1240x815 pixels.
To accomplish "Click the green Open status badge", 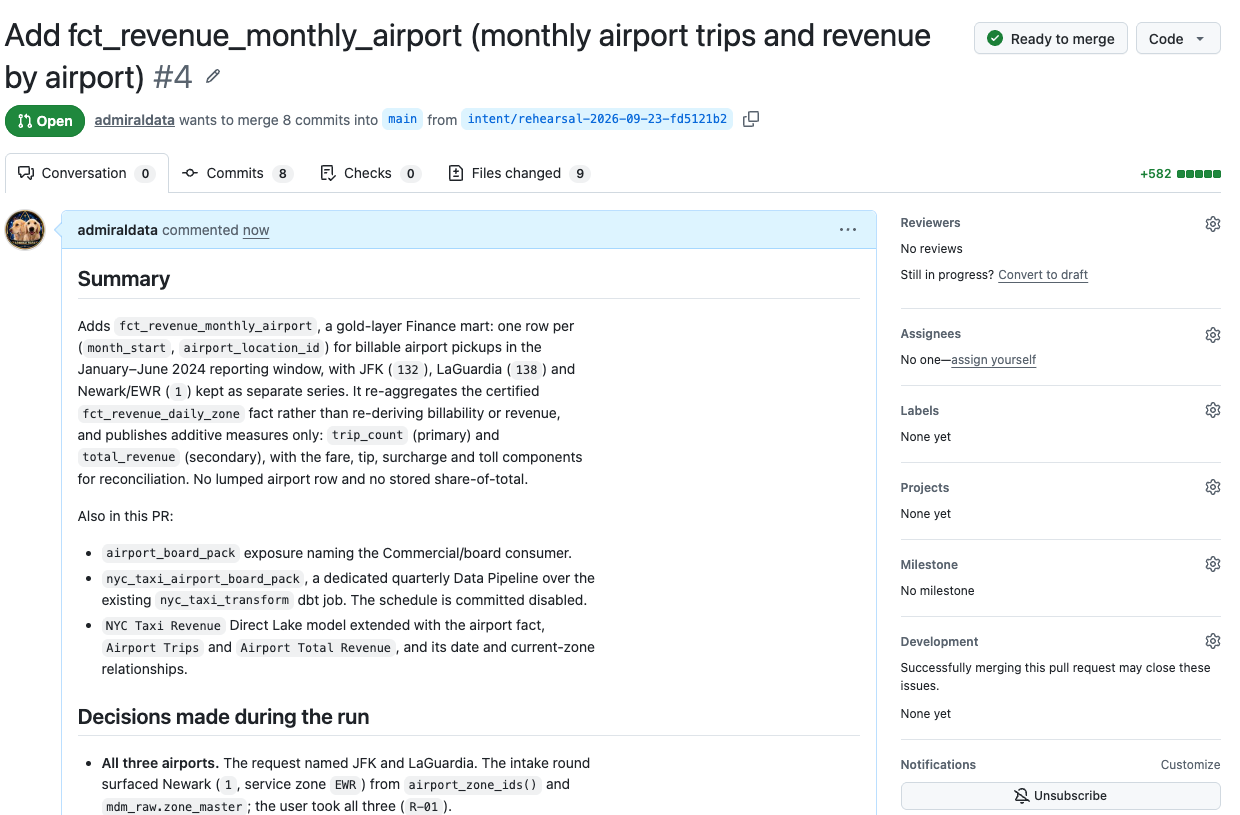I will [x=45, y=121].
